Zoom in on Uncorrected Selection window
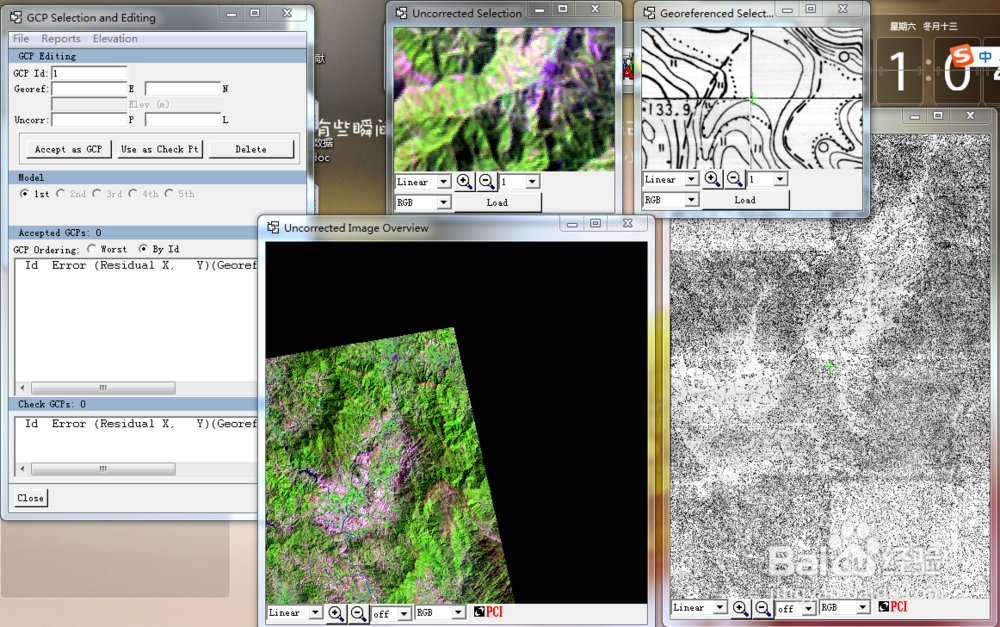1000x627 pixels. [464, 182]
